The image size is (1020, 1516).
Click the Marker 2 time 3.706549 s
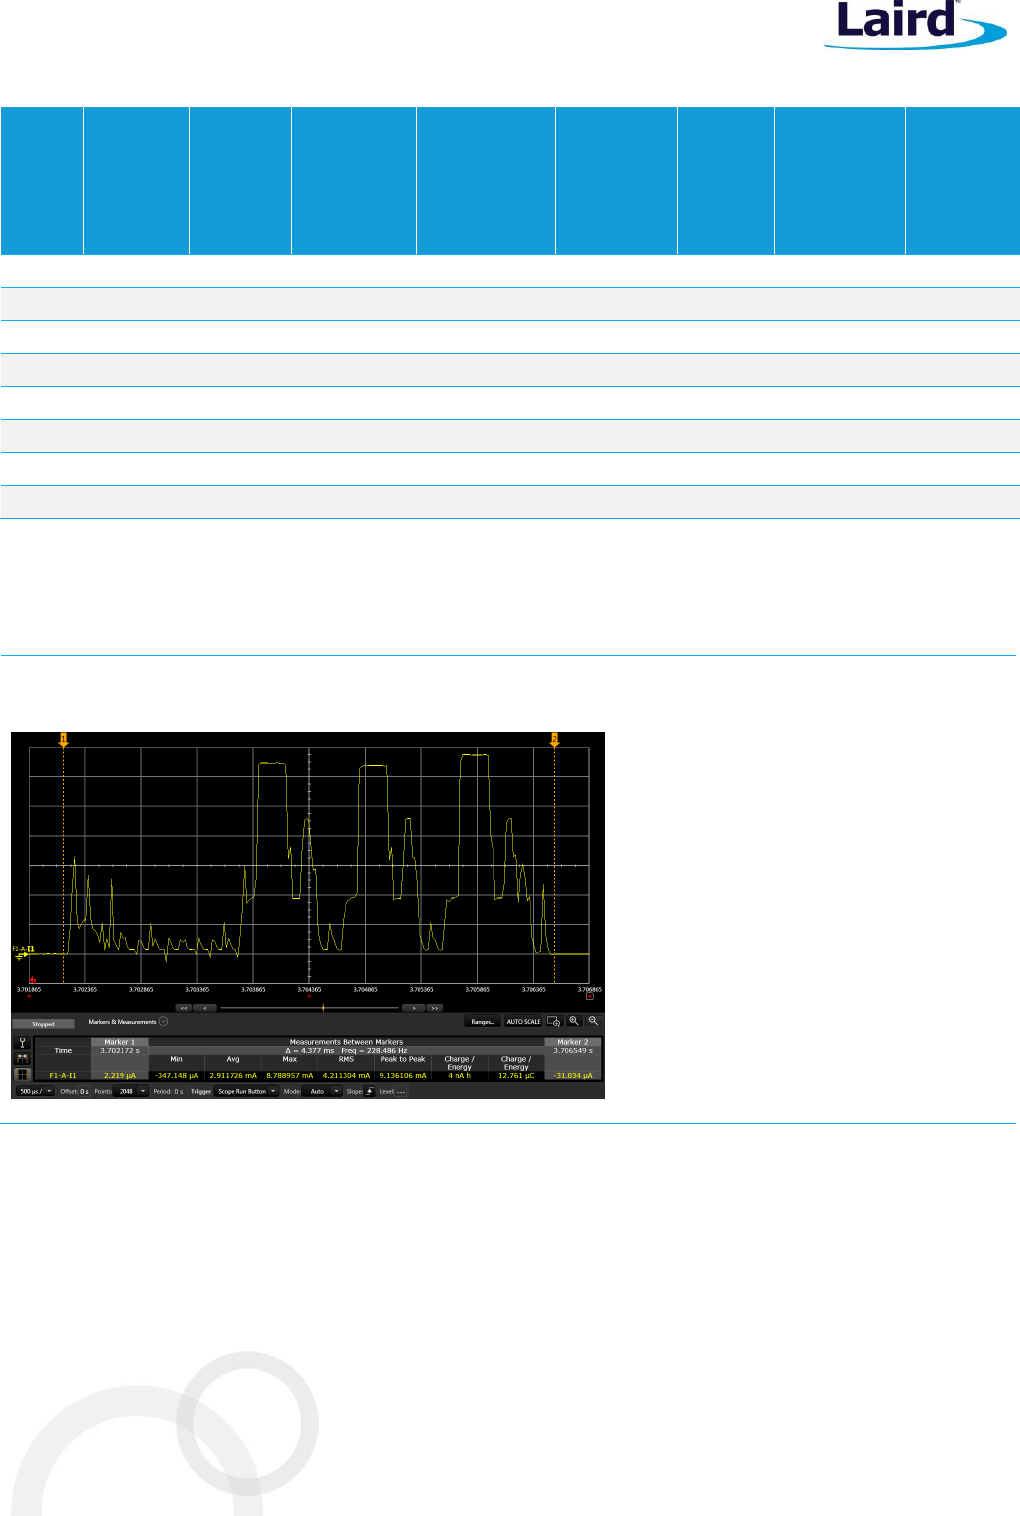[x=573, y=1050]
